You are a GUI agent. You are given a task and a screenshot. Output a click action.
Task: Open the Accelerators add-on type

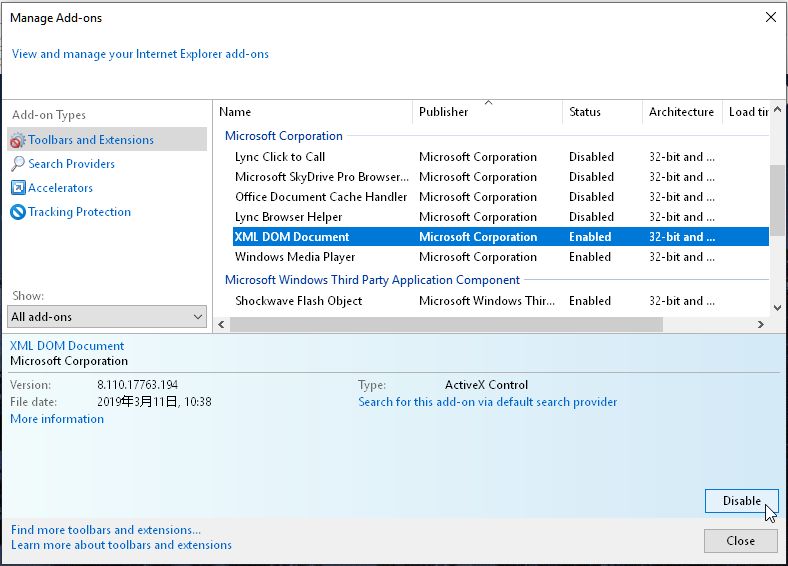tap(60, 188)
